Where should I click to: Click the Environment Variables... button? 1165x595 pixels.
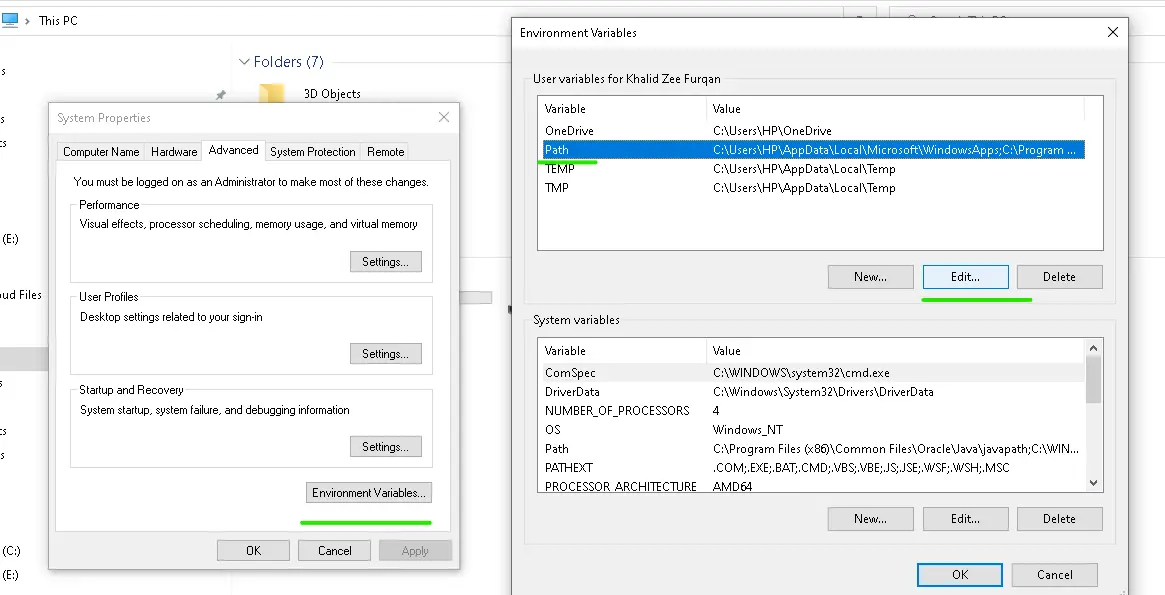click(x=369, y=493)
